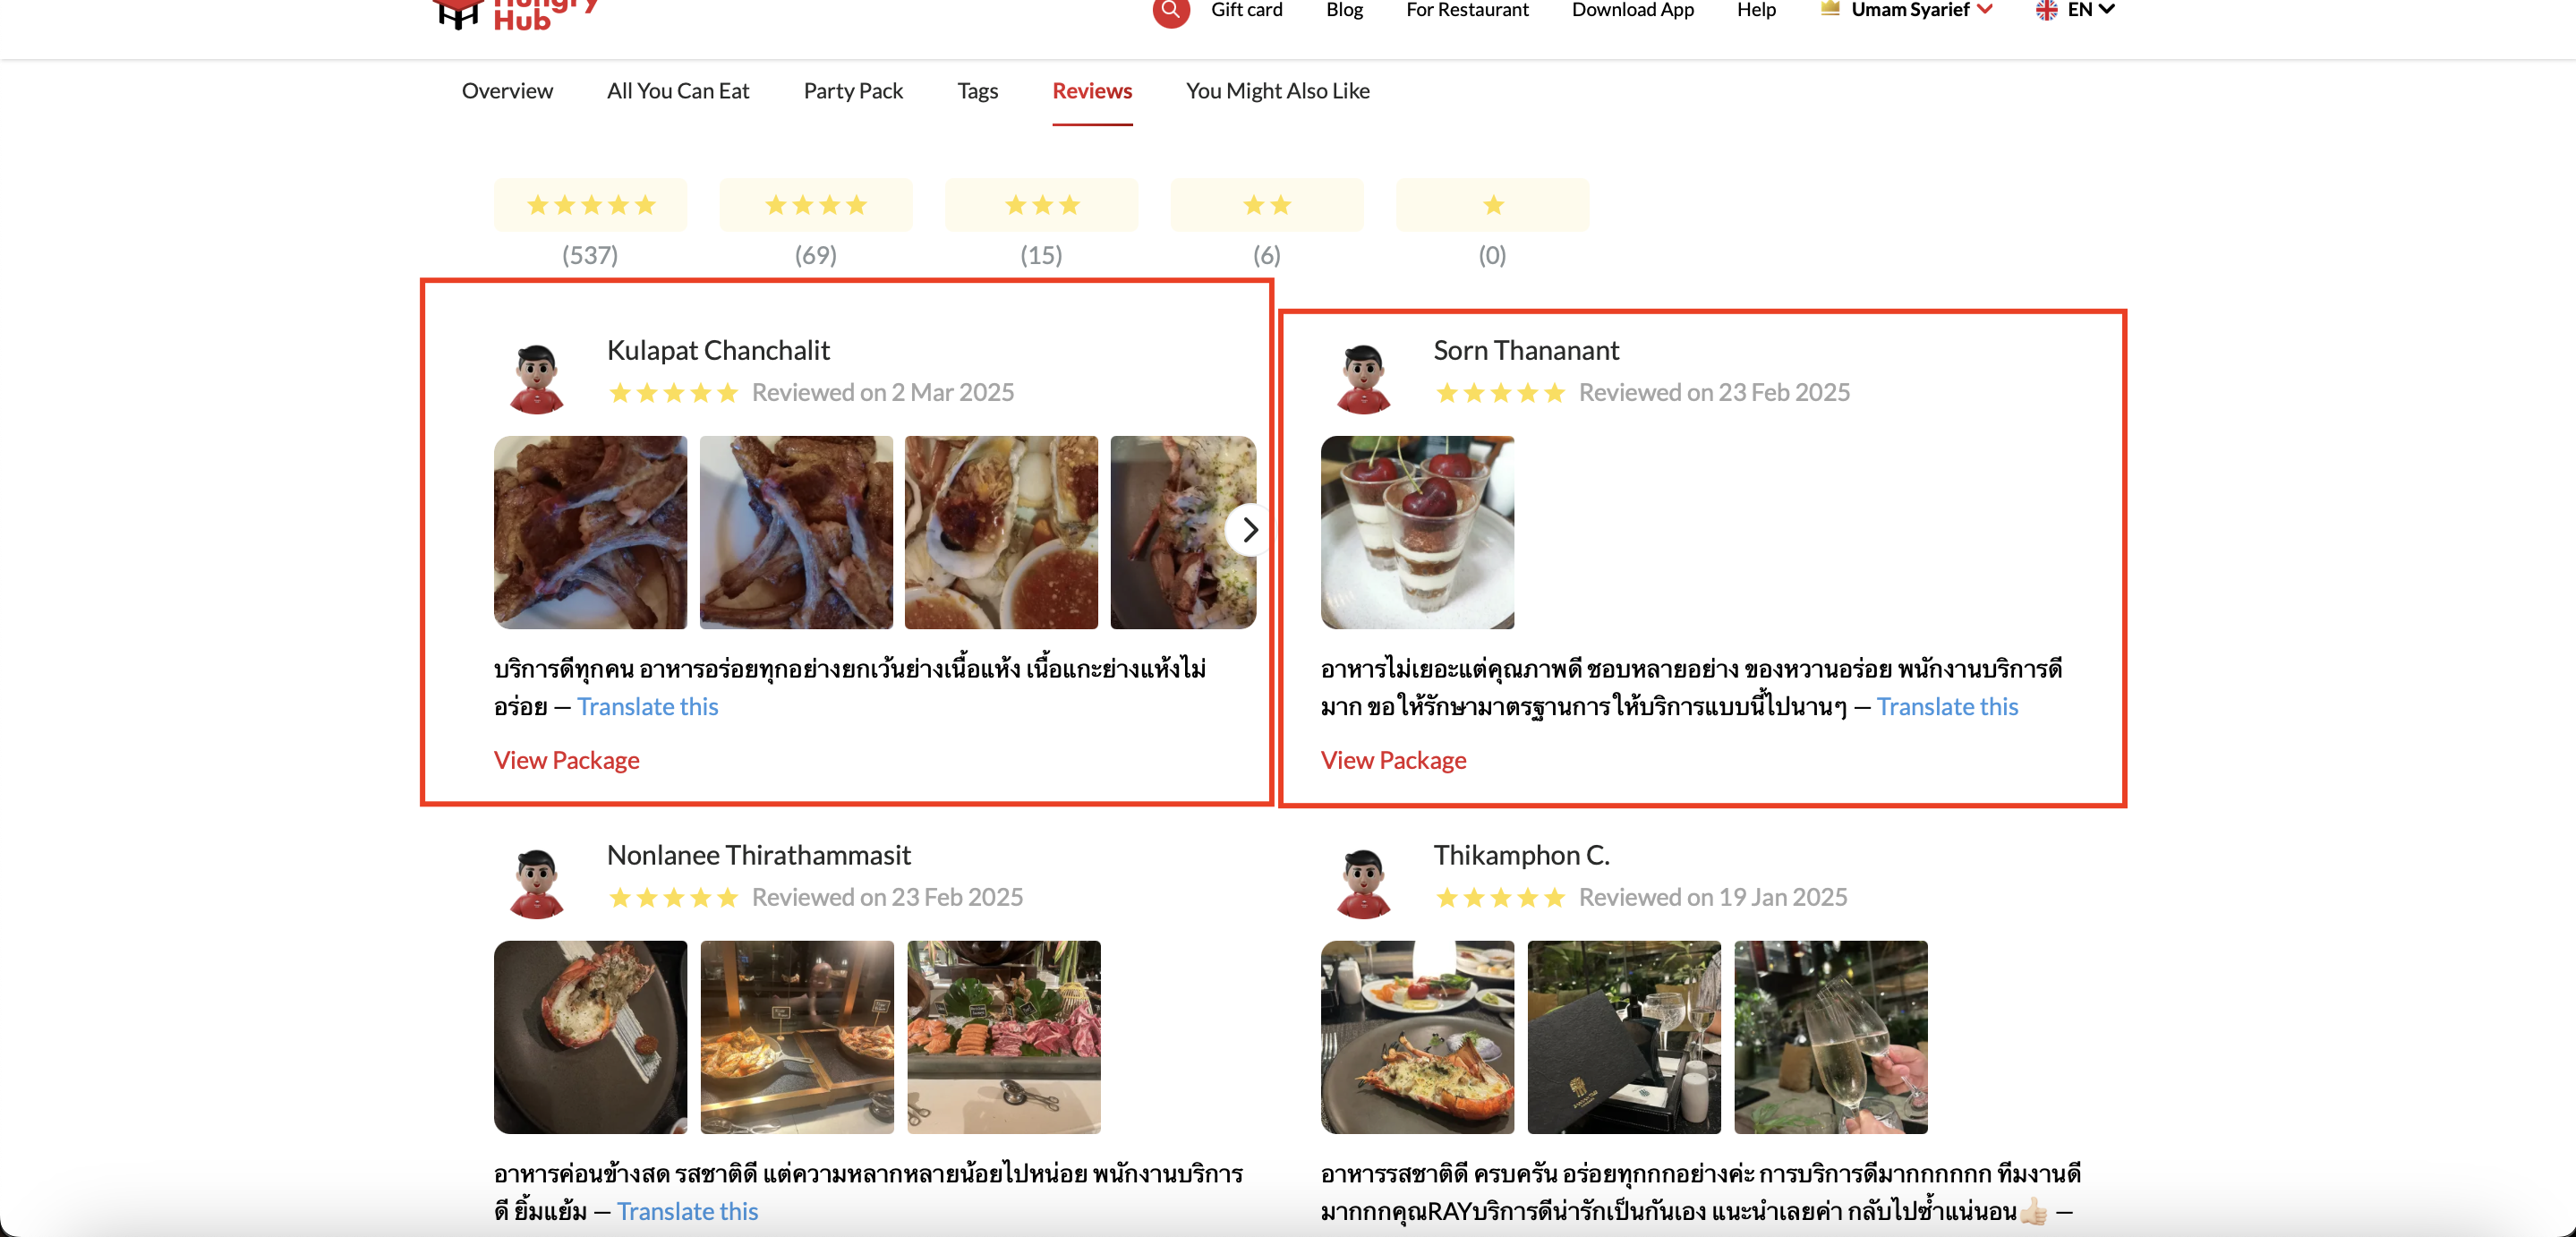The width and height of the screenshot is (2576, 1237).
Task: Open the Umam Syarief account dropdown
Action: pyautogui.click(x=1921, y=10)
